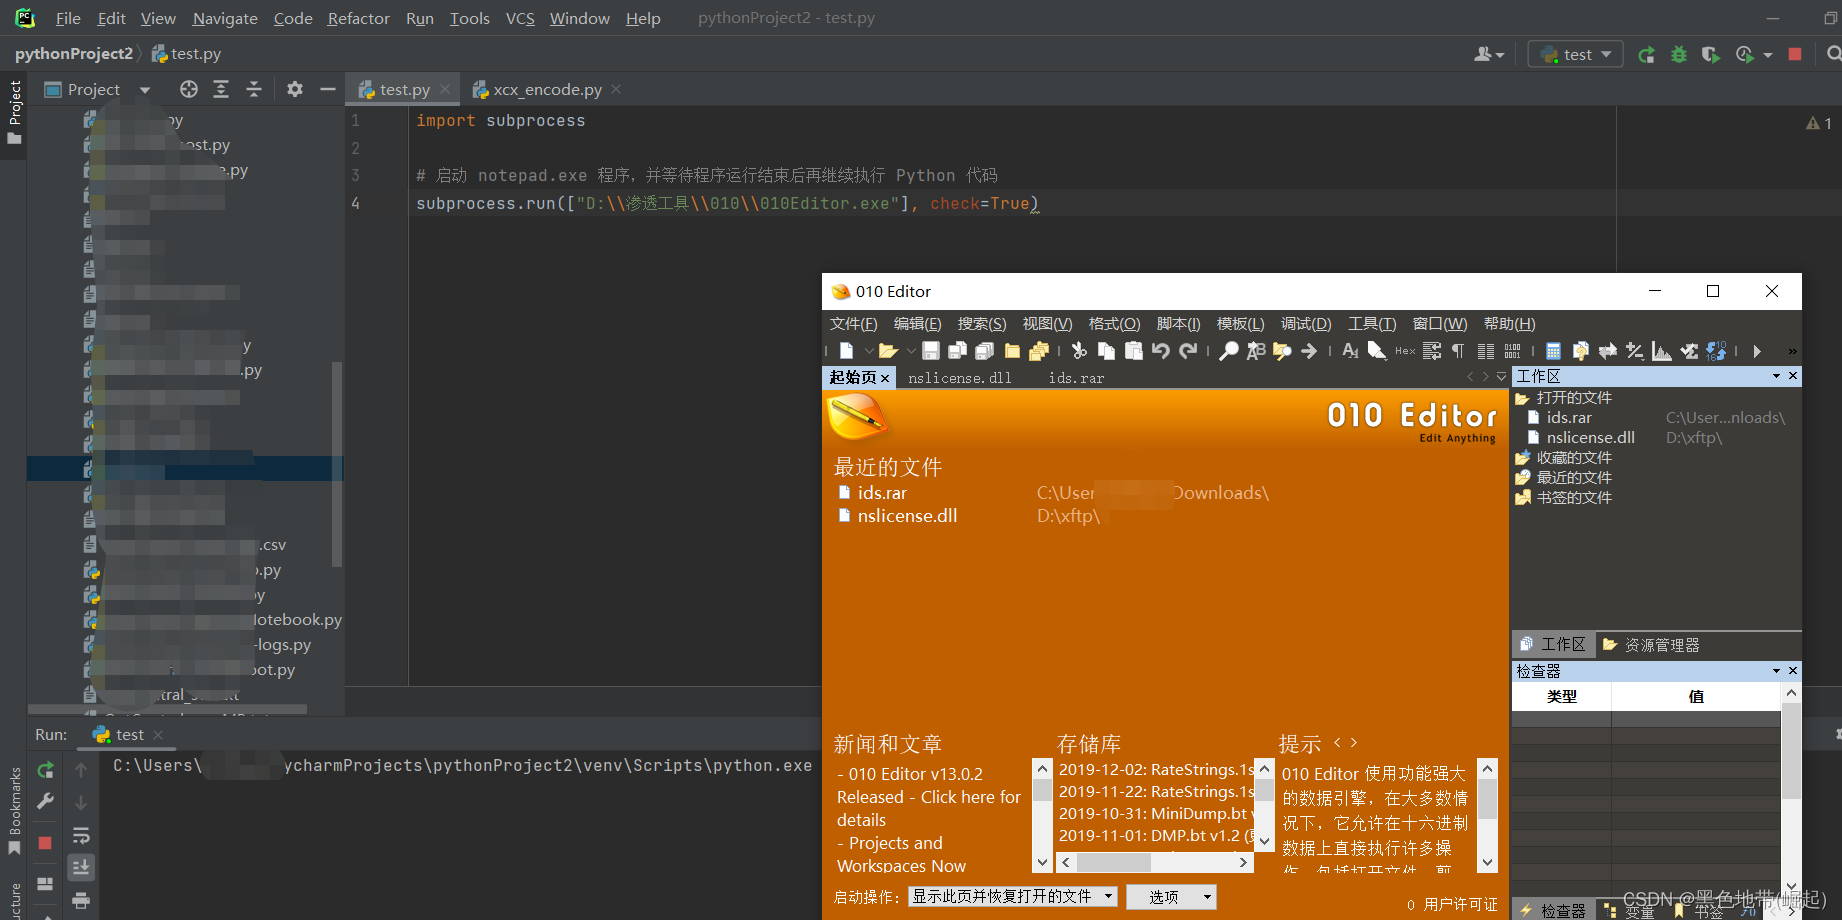
Task: Click Run with Coverage shield icon in PyCharm
Action: pyautogui.click(x=1711, y=55)
